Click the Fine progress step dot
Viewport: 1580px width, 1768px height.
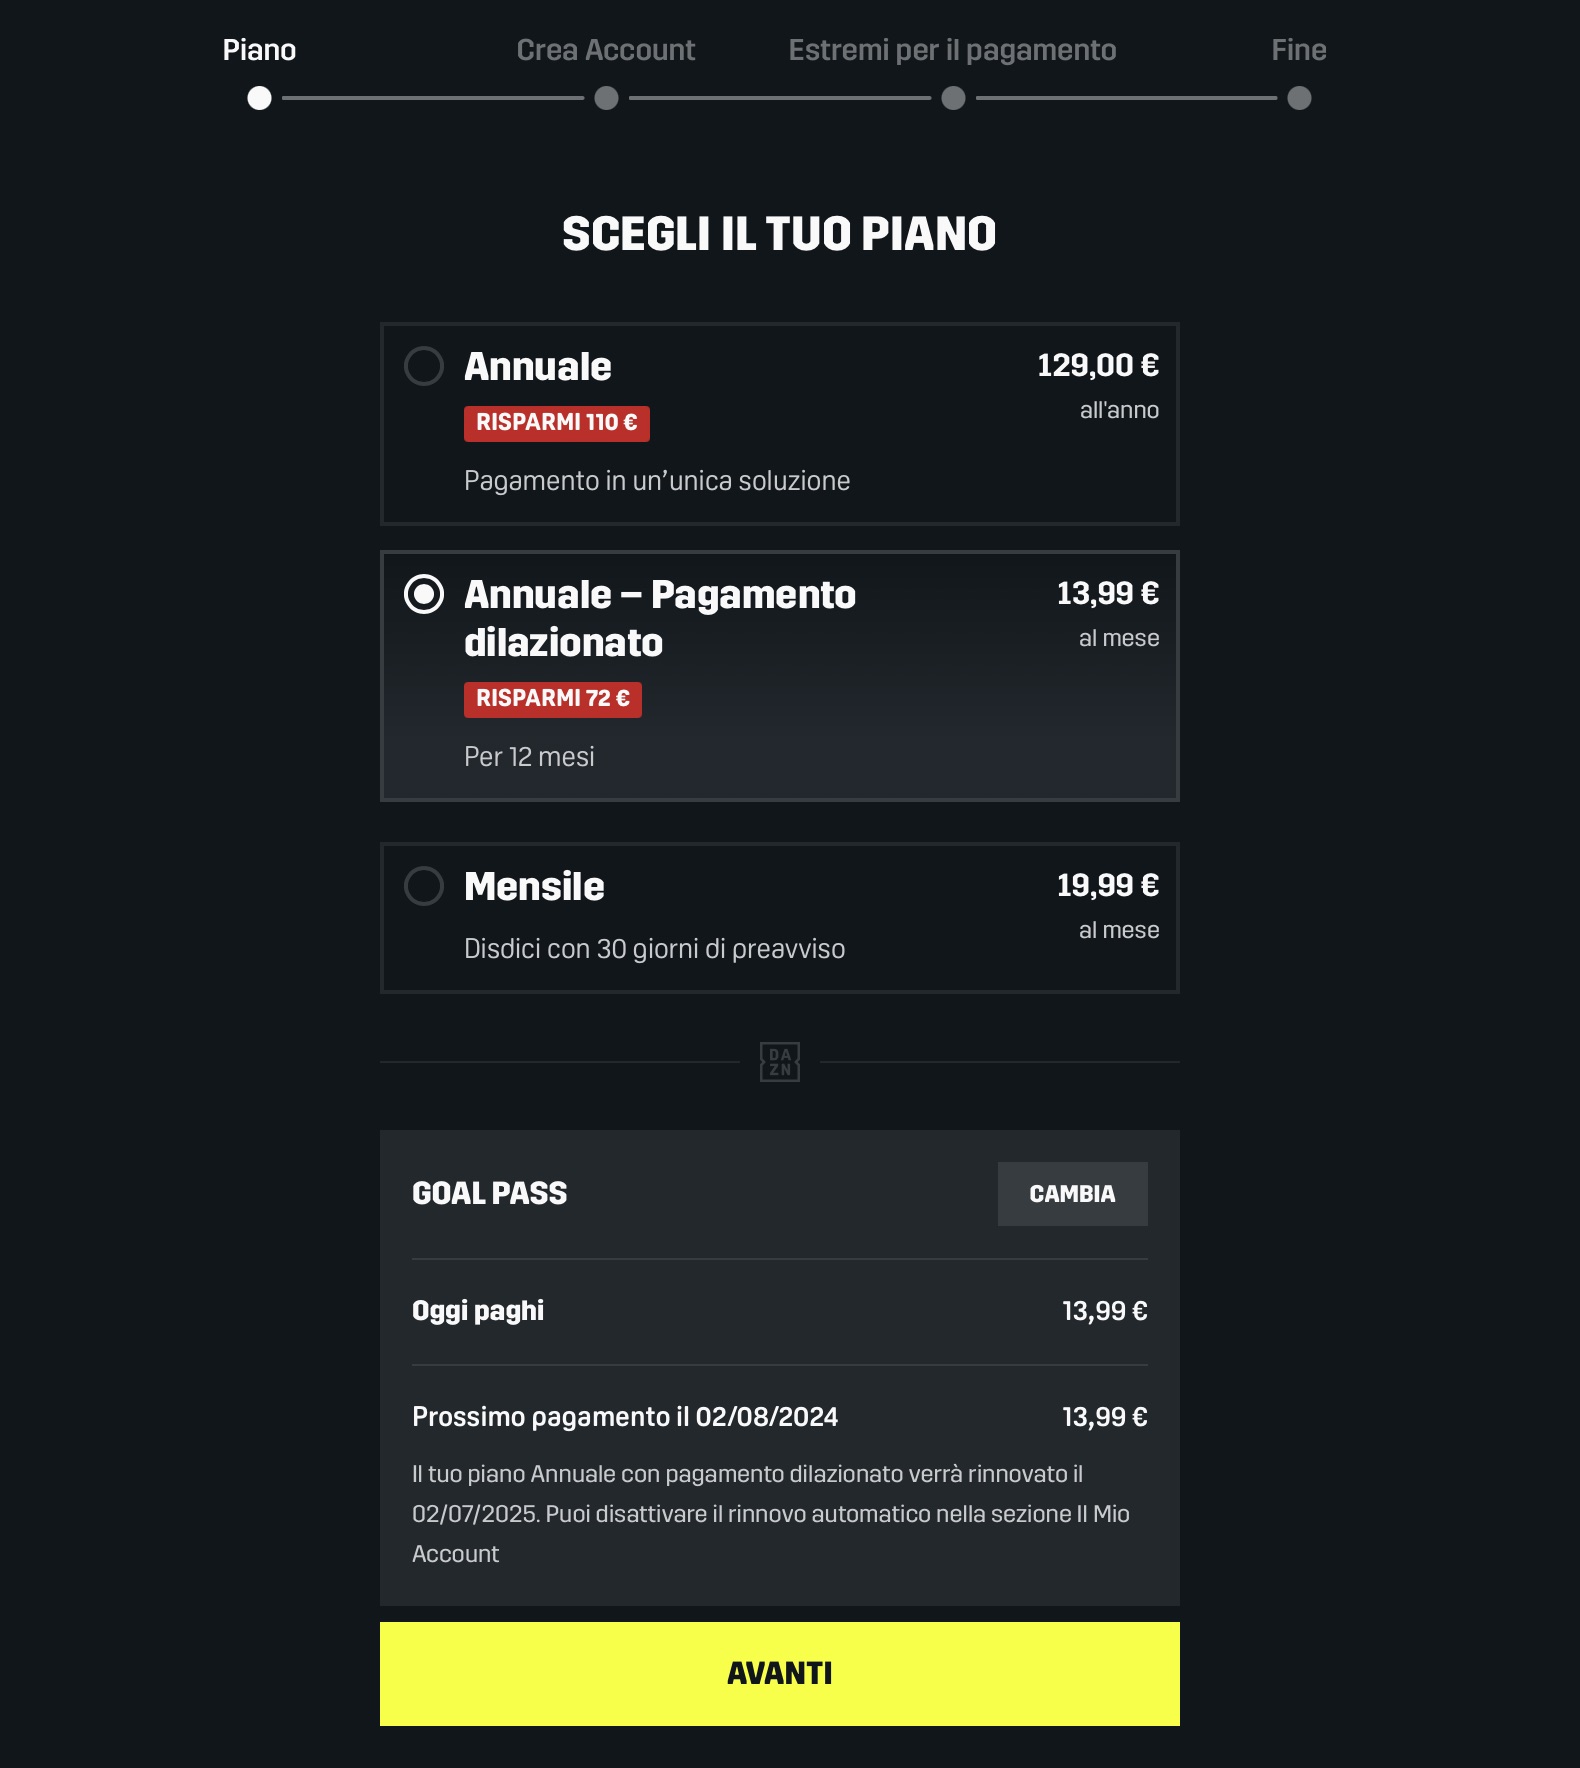1299,98
